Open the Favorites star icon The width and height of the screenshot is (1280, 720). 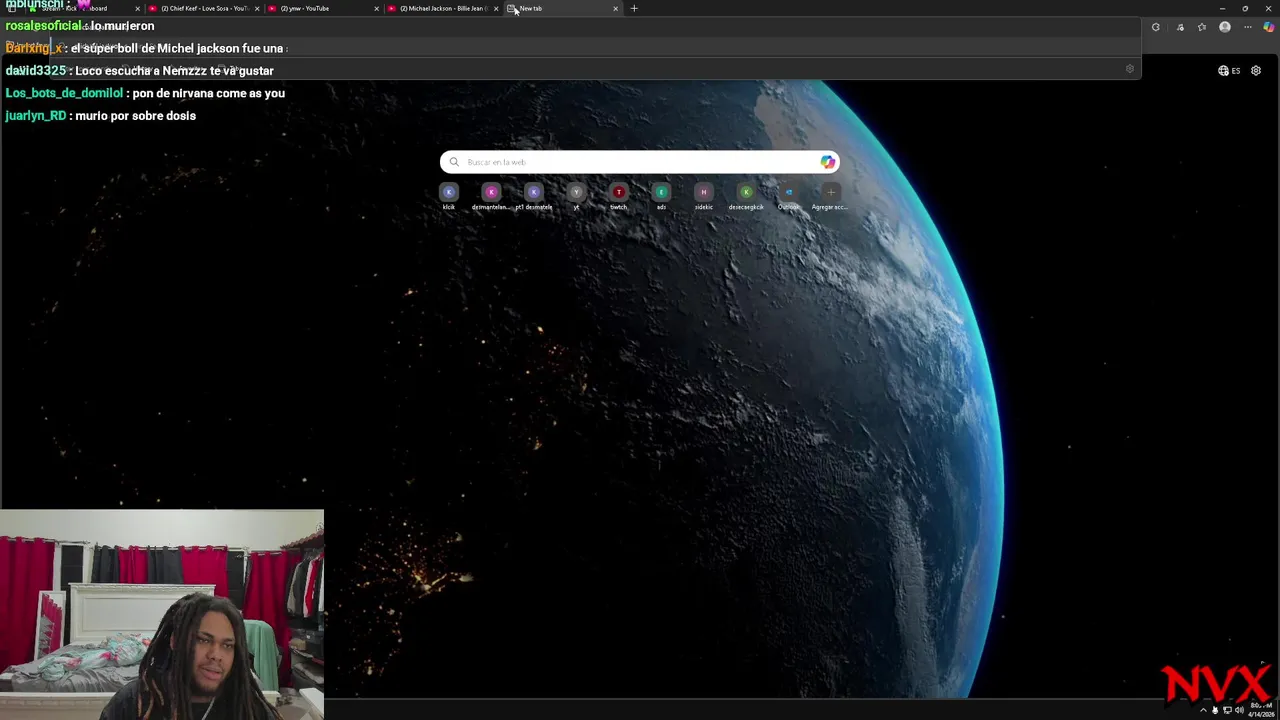pos(1202,27)
